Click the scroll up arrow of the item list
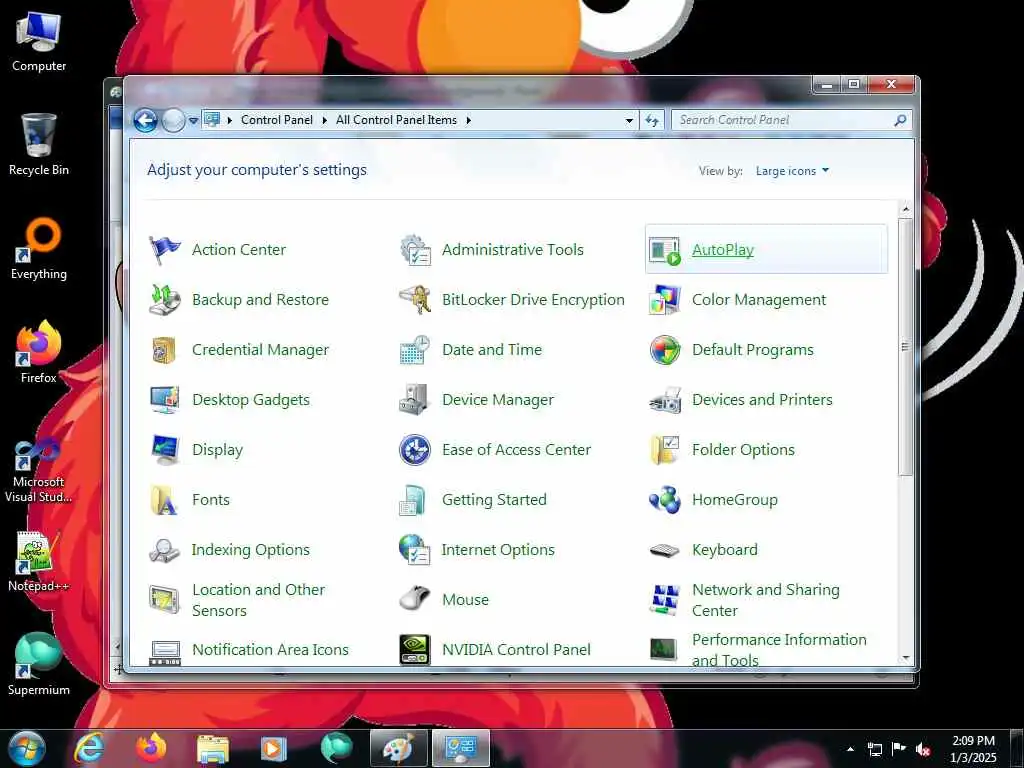This screenshot has height=768, width=1024. (x=906, y=209)
